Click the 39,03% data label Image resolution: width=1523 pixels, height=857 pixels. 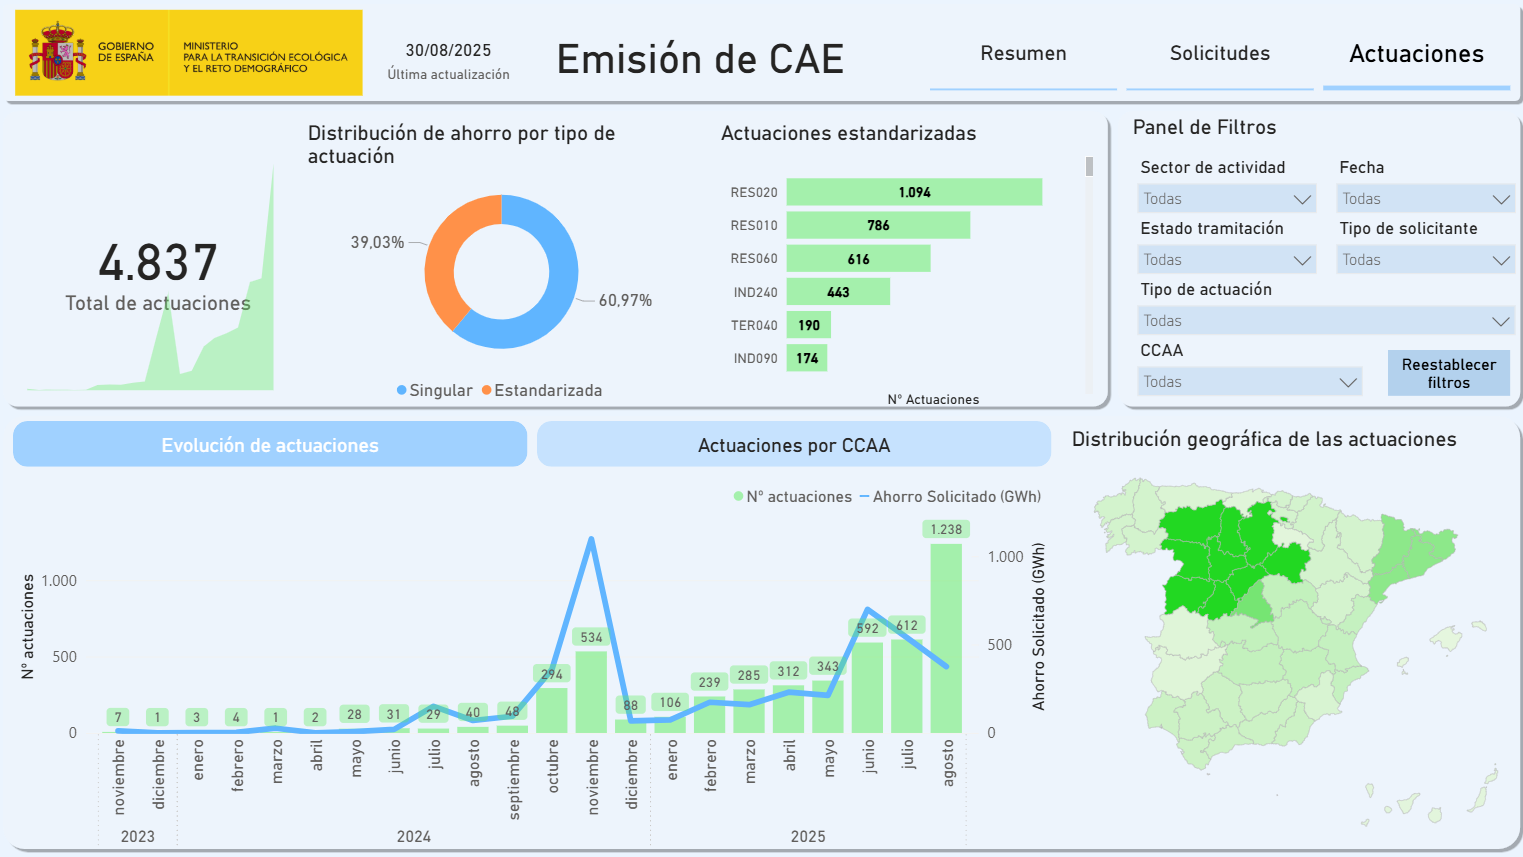click(x=377, y=242)
